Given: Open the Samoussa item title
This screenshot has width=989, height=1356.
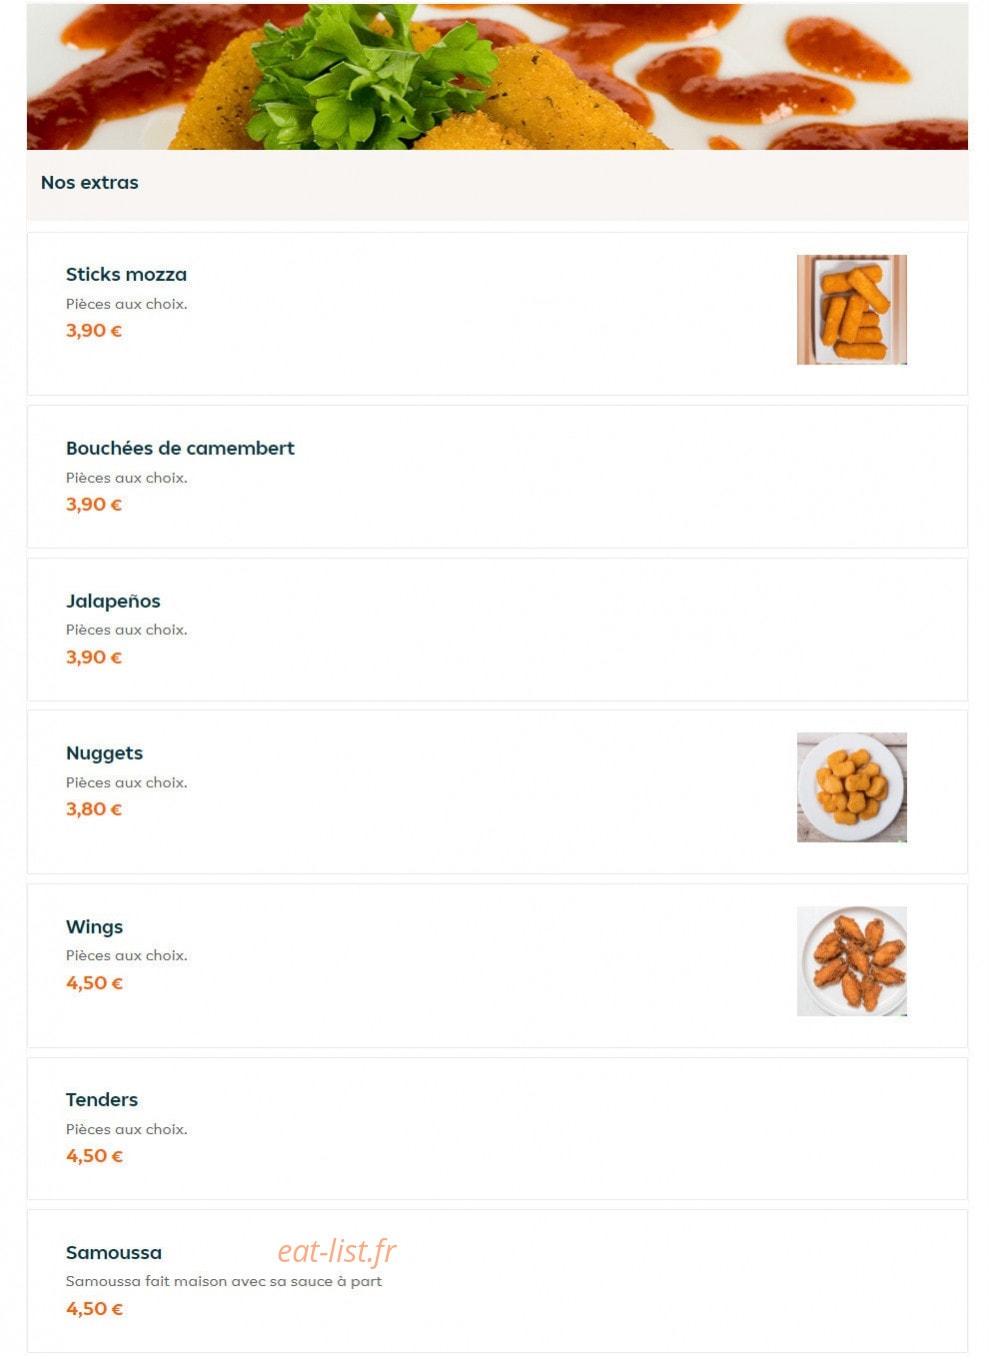Looking at the screenshot, I should click(114, 1253).
